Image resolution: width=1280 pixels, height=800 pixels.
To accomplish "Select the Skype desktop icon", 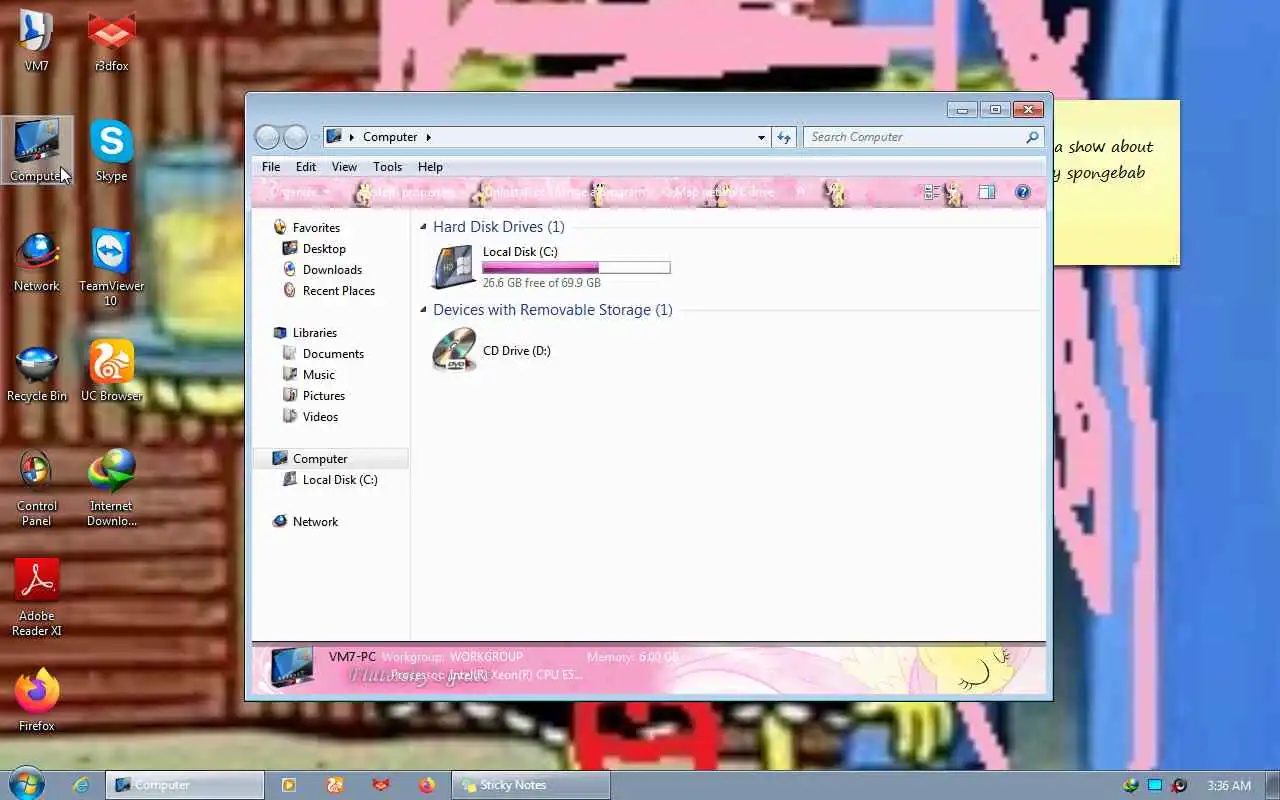I will (111, 152).
